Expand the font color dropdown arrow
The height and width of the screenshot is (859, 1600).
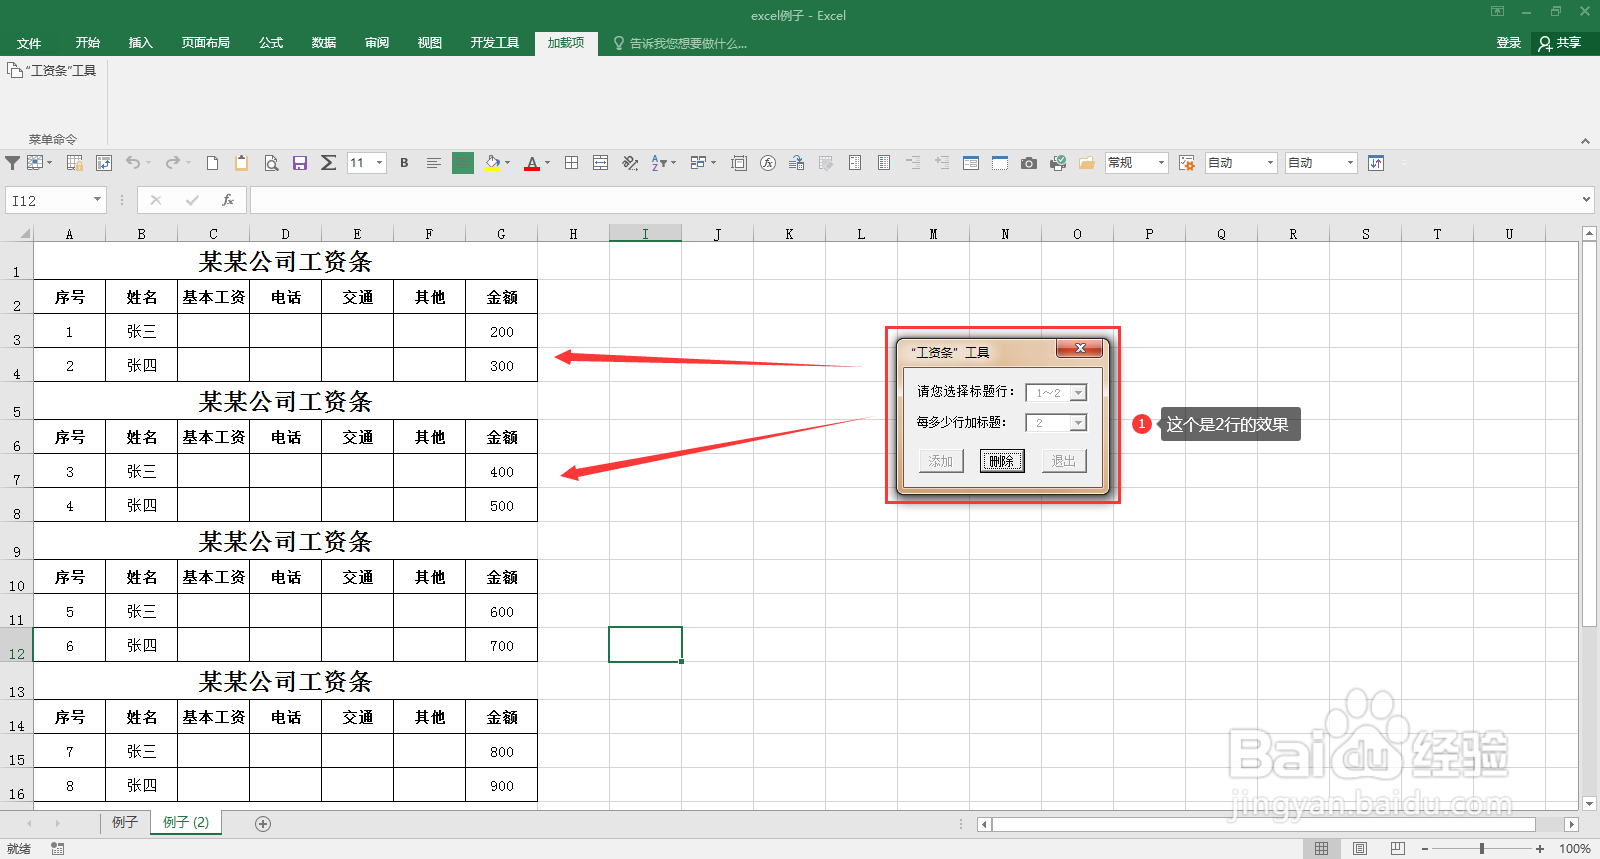(547, 163)
